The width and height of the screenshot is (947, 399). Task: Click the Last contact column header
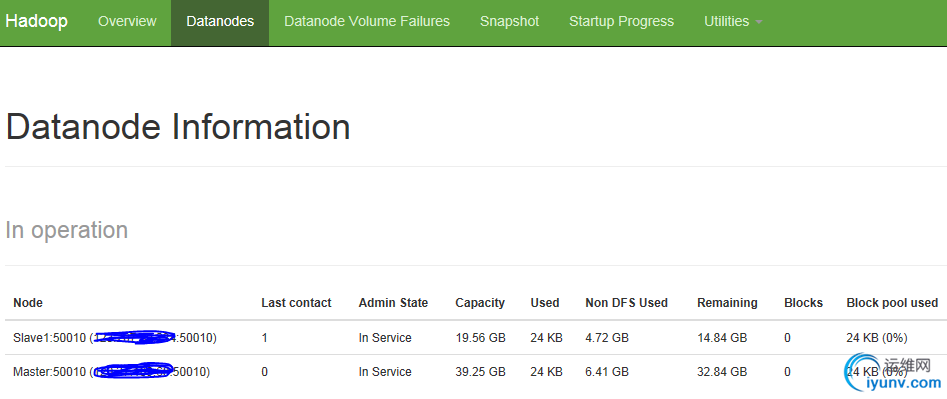pyautogui.click(x=296, y=303)
